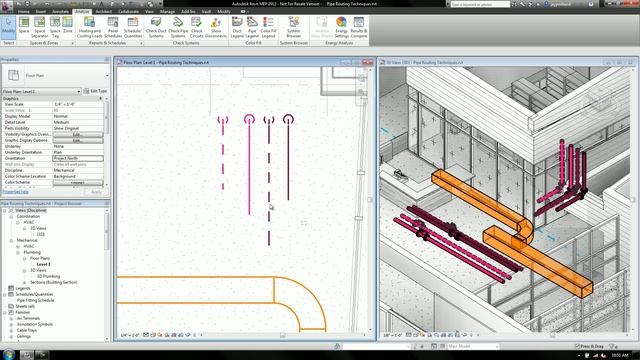The image size is (640, 360).
Task: Run Check Circuits
Action: [x=196, y=27]
